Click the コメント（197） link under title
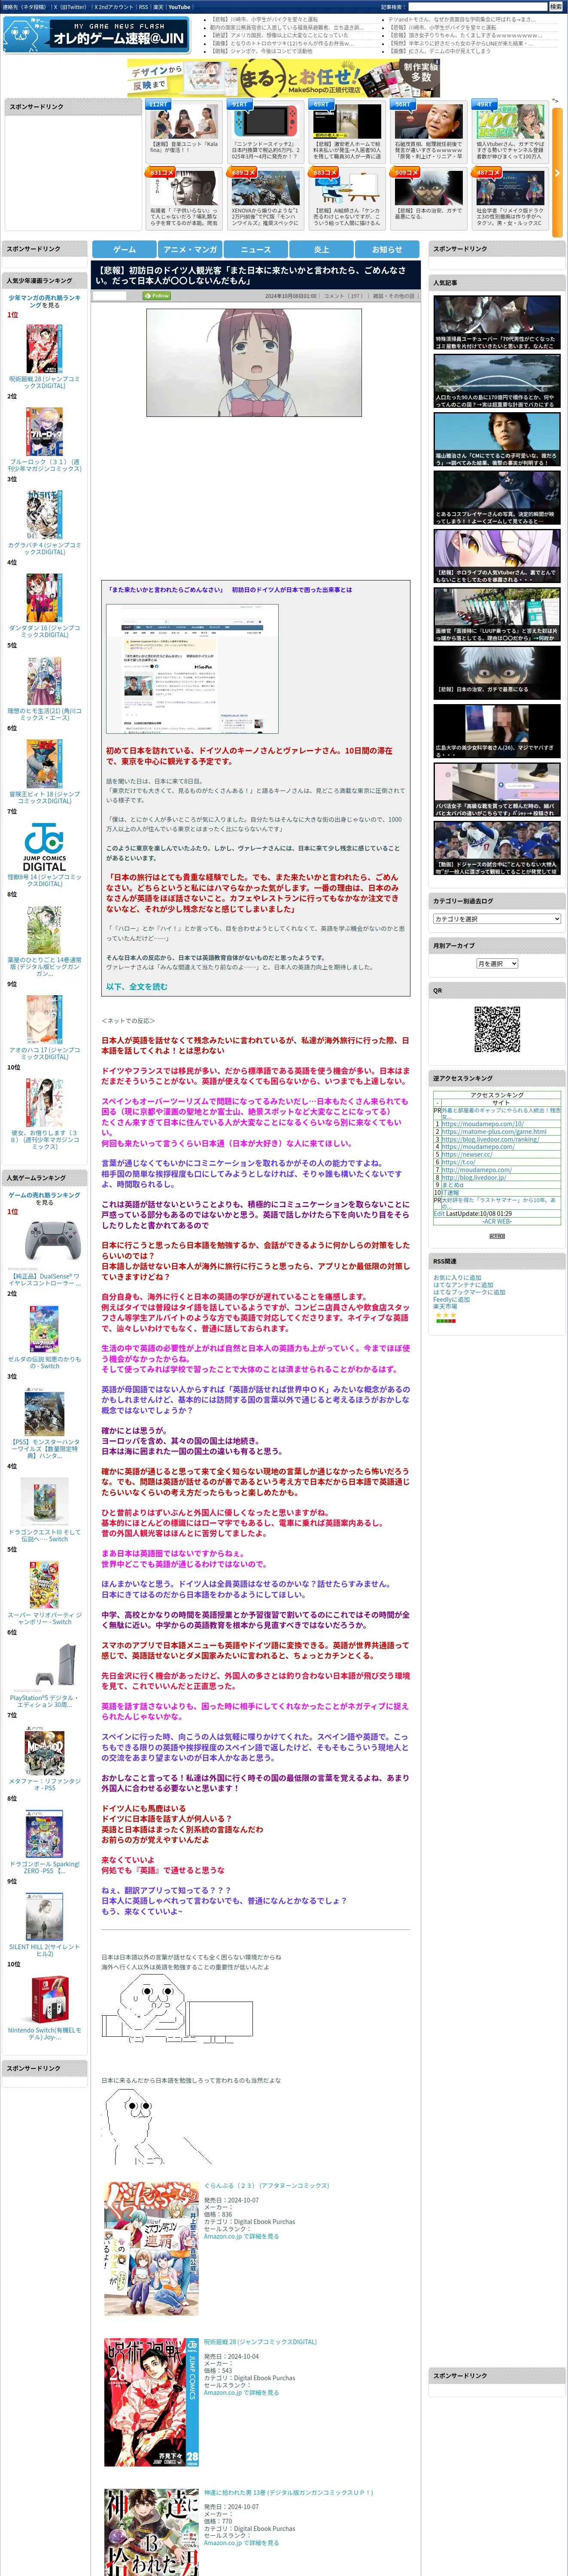Viewport: 568px width, 2576px height. coord(343,296)
